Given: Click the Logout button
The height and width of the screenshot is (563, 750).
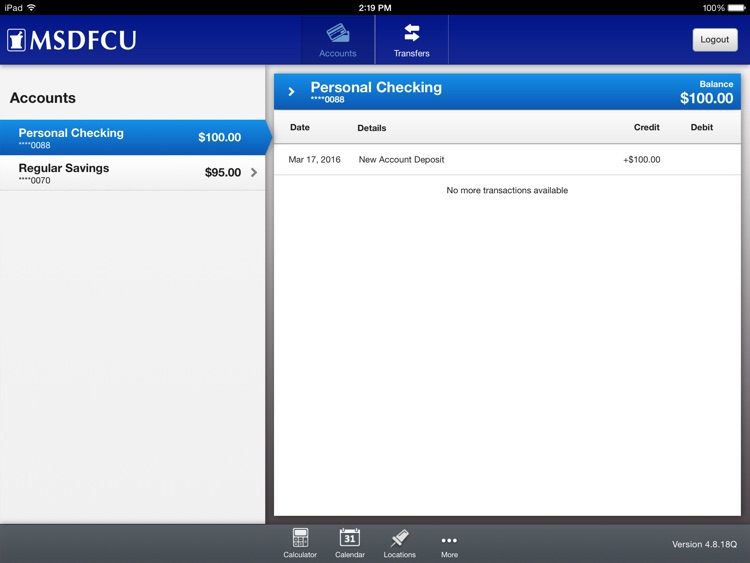Looking at the screenshot, I should coord(715,40).
